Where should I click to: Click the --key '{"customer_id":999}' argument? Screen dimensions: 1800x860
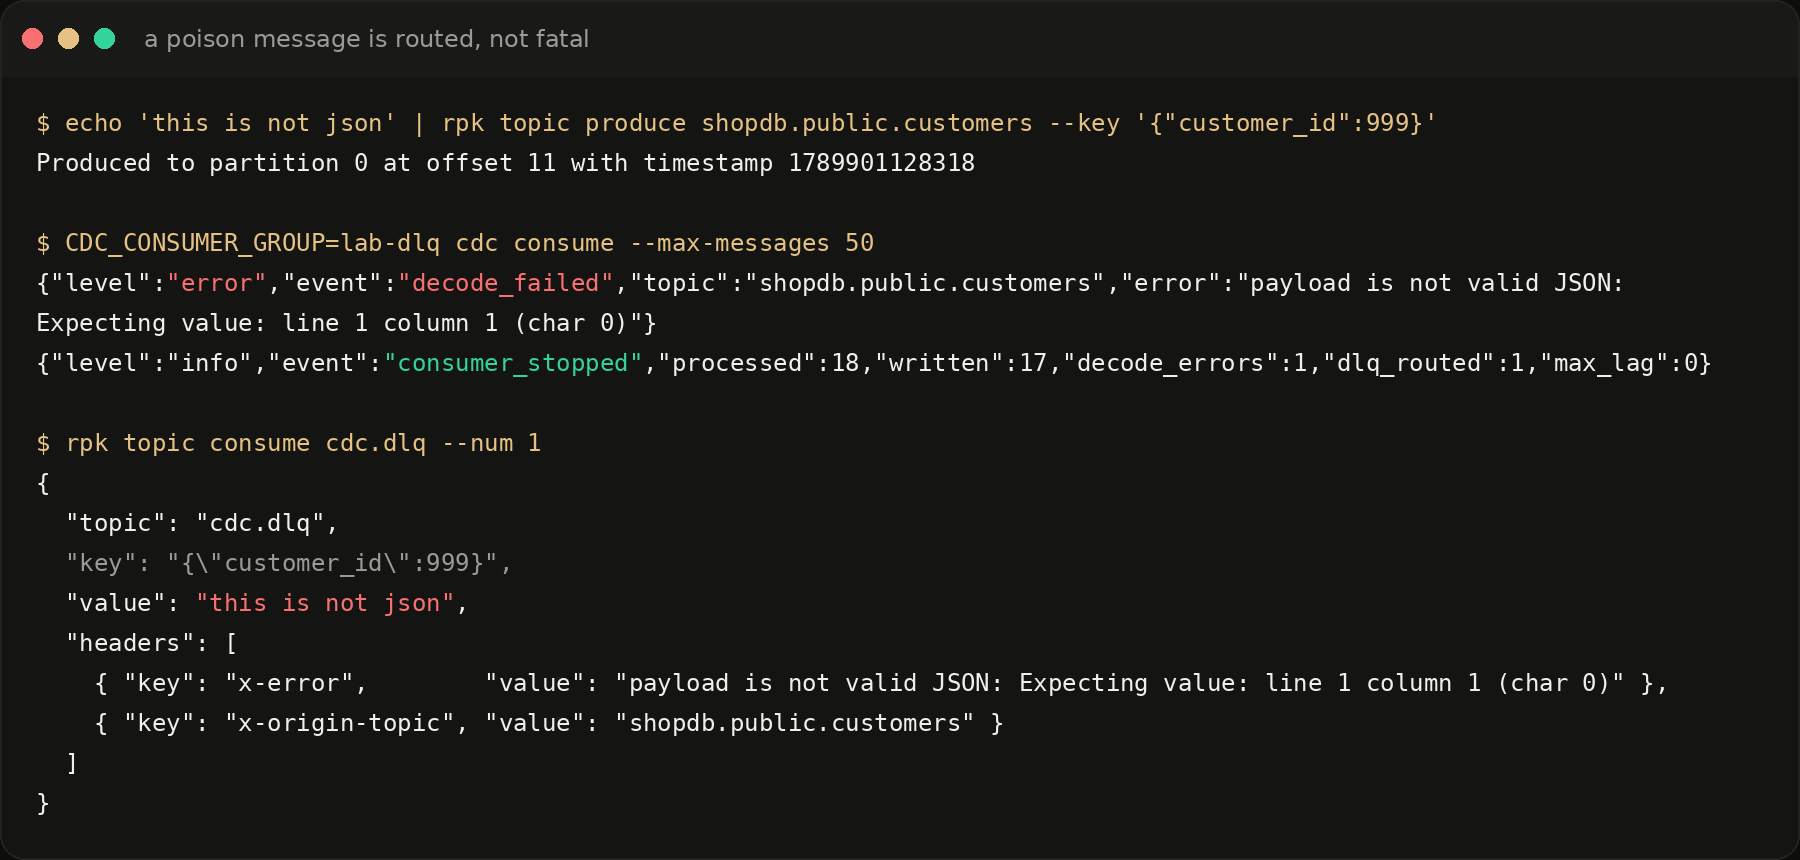[x=1243, y=123]
